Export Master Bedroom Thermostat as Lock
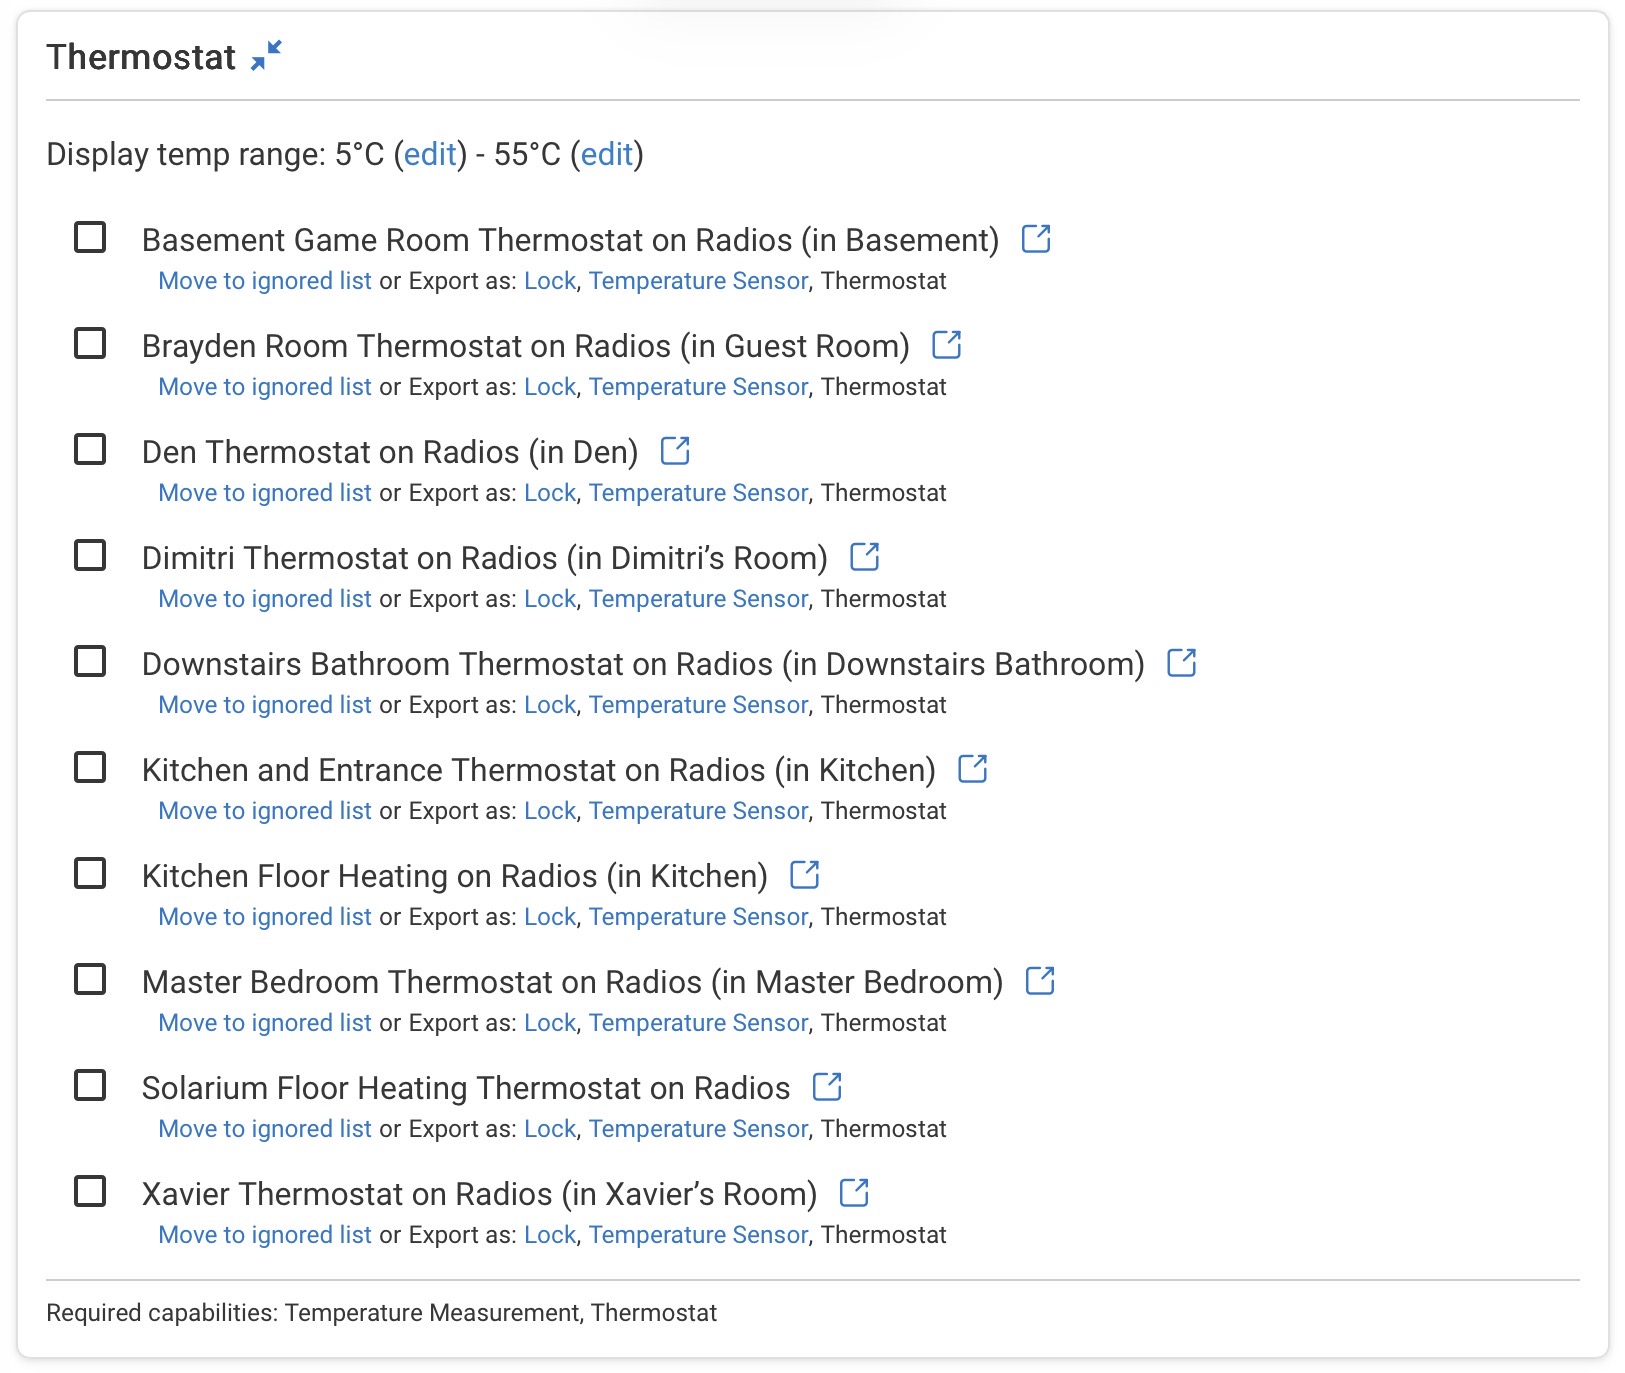Screen dimensions: 1625x1373 [x=550, y=1023]
